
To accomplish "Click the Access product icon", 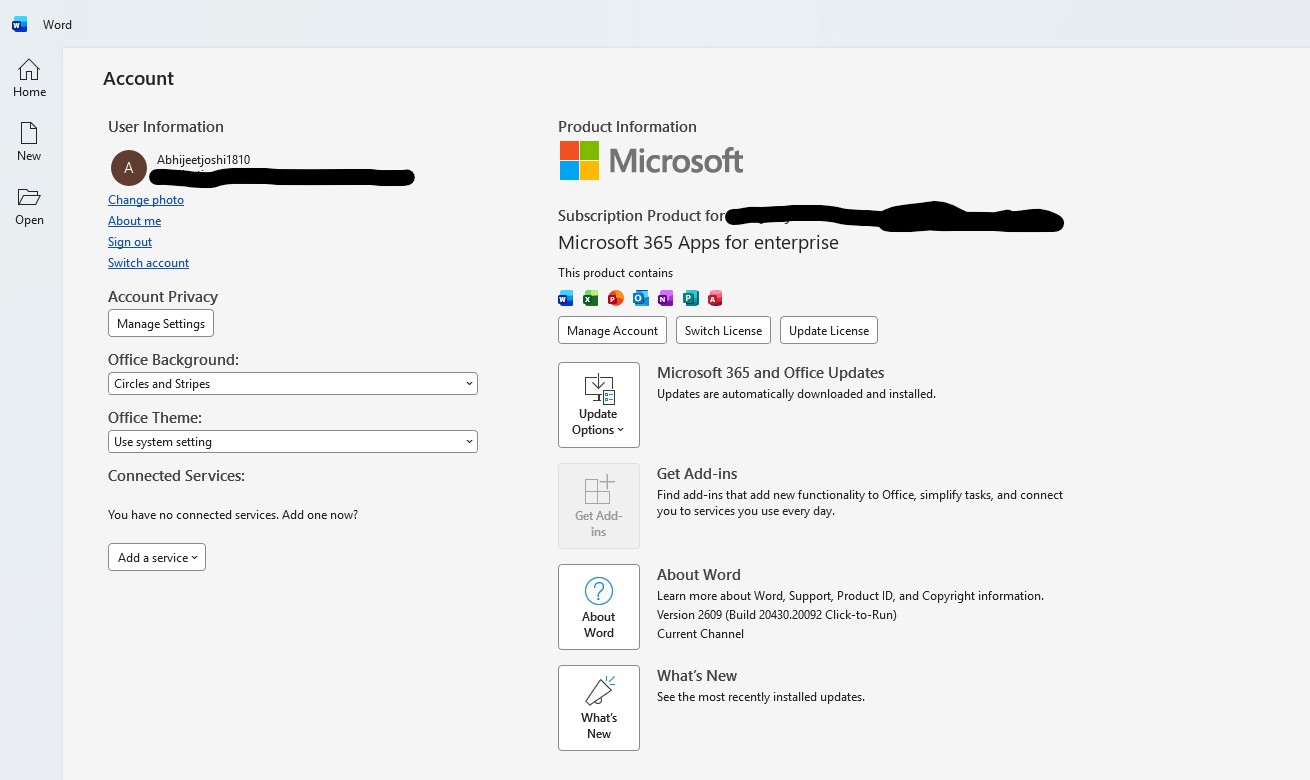I will coord(715,298).
